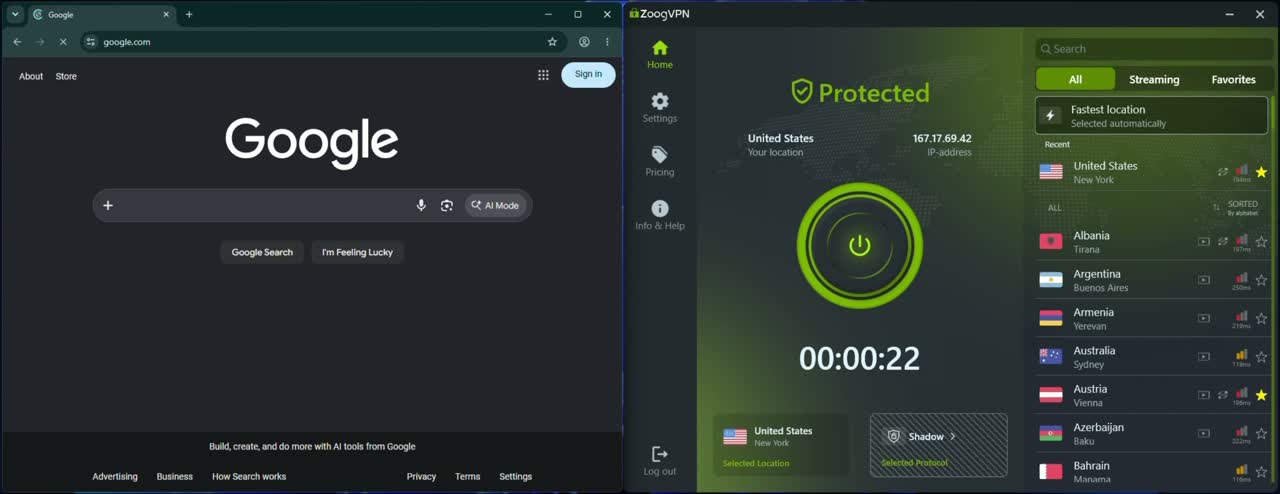Click the Protected shield status icon
The image size is (1280, 494).
coord(801,92)
